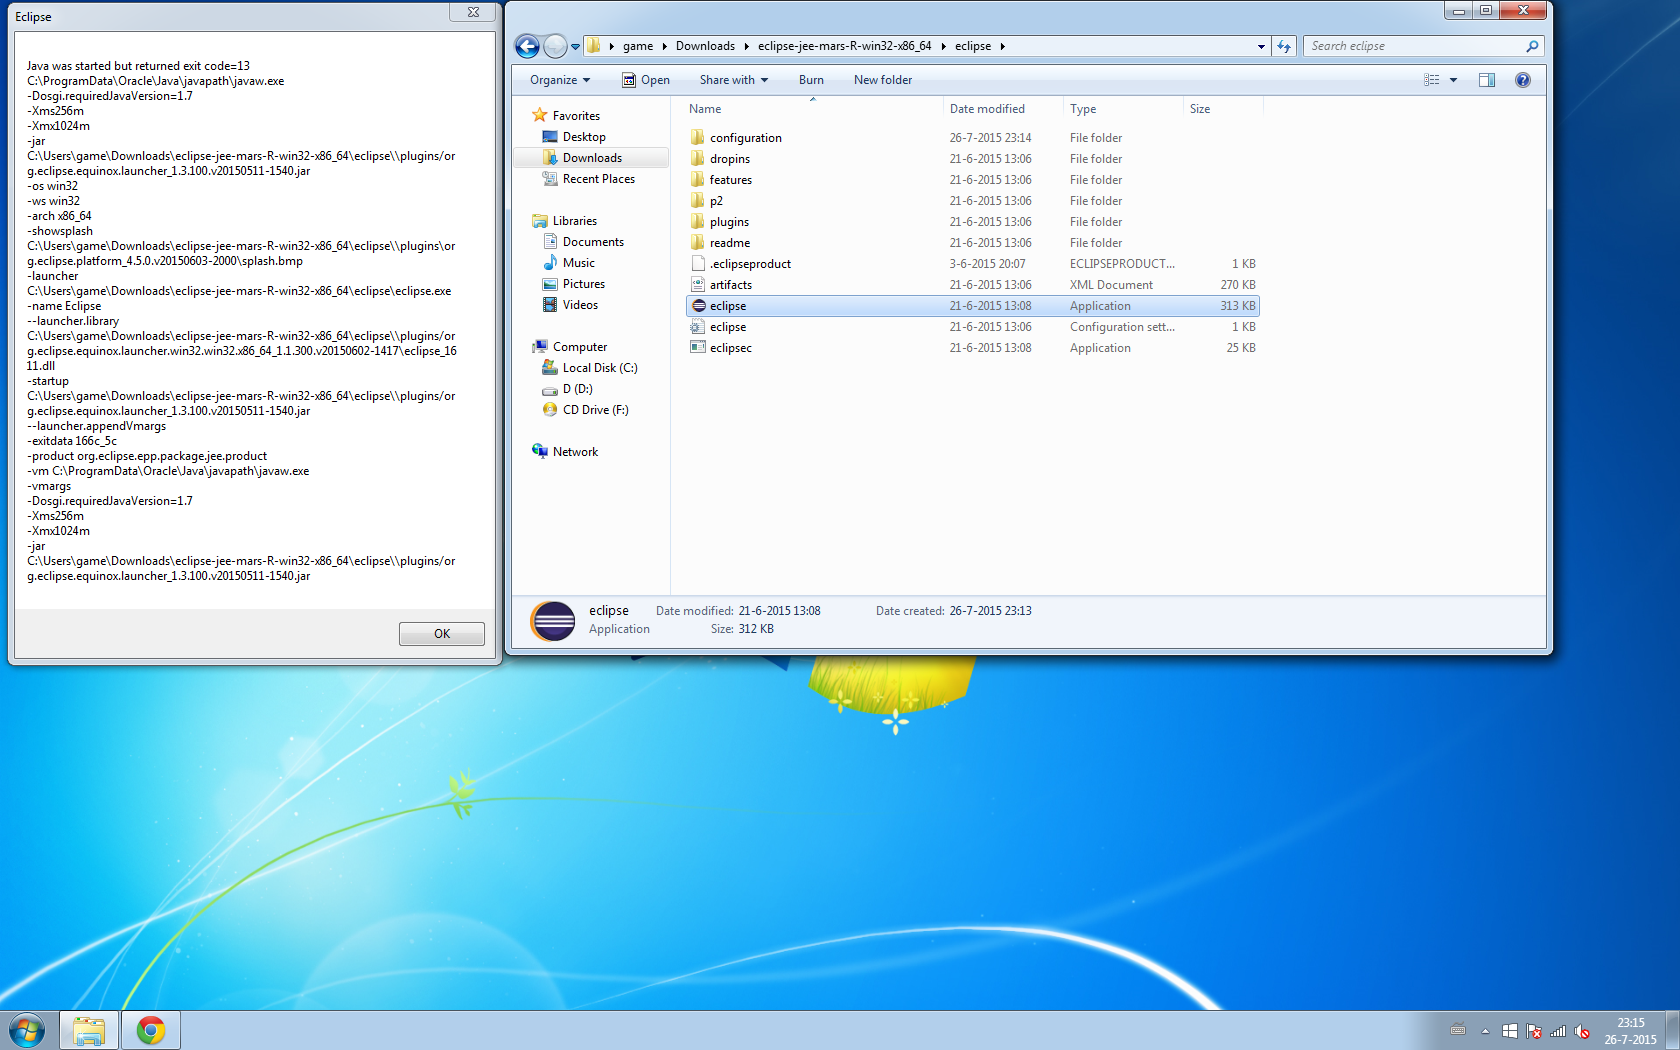Open Windows Explorer from the taskbar
The image size is (1680, 1050).
click(x=89, y=1030)
